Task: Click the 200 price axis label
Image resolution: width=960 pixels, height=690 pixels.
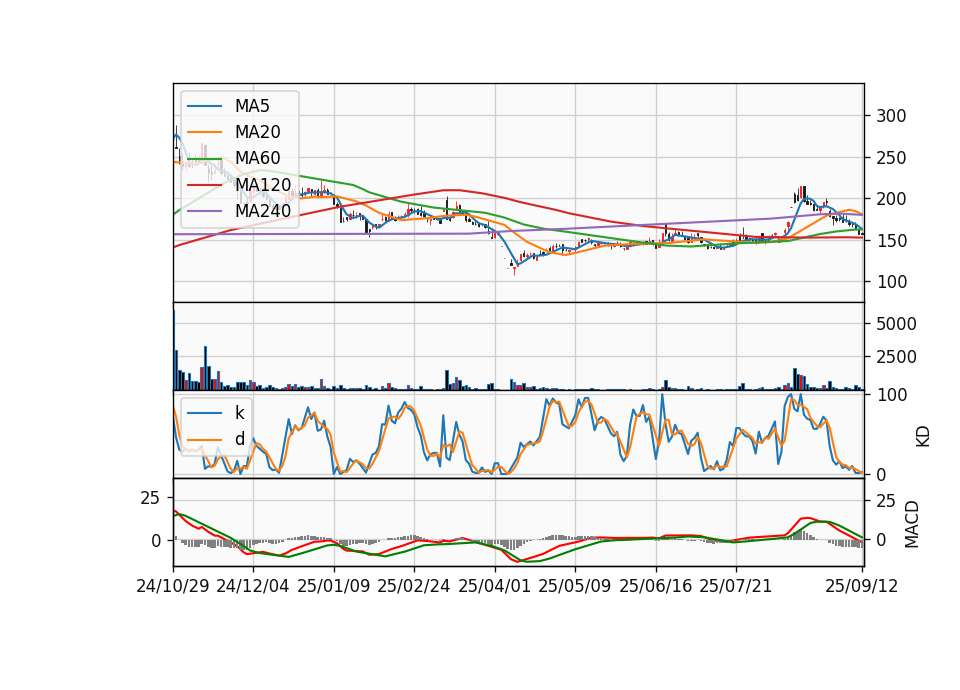Action: coord(891,199)
